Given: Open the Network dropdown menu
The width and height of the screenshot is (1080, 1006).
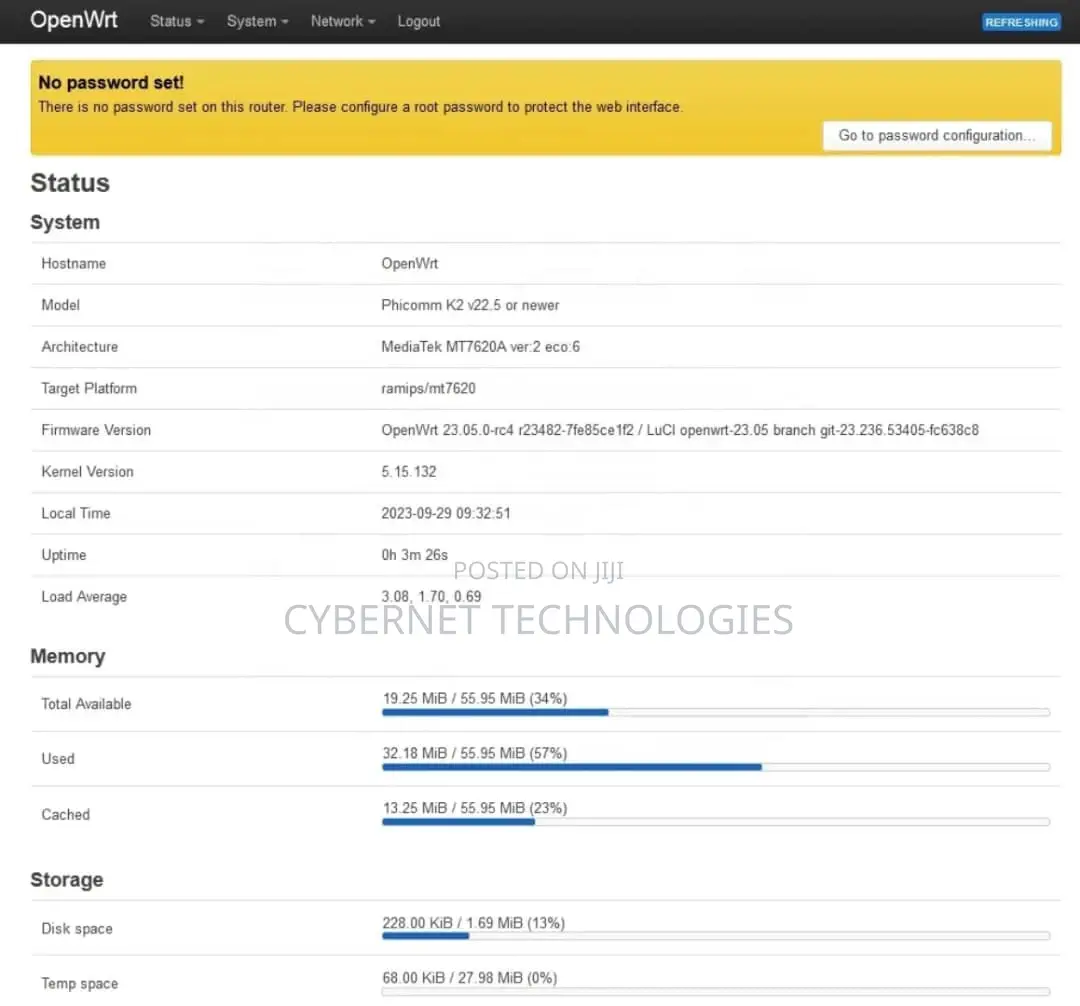Looking at the screenshot, I should pos(343,21).
